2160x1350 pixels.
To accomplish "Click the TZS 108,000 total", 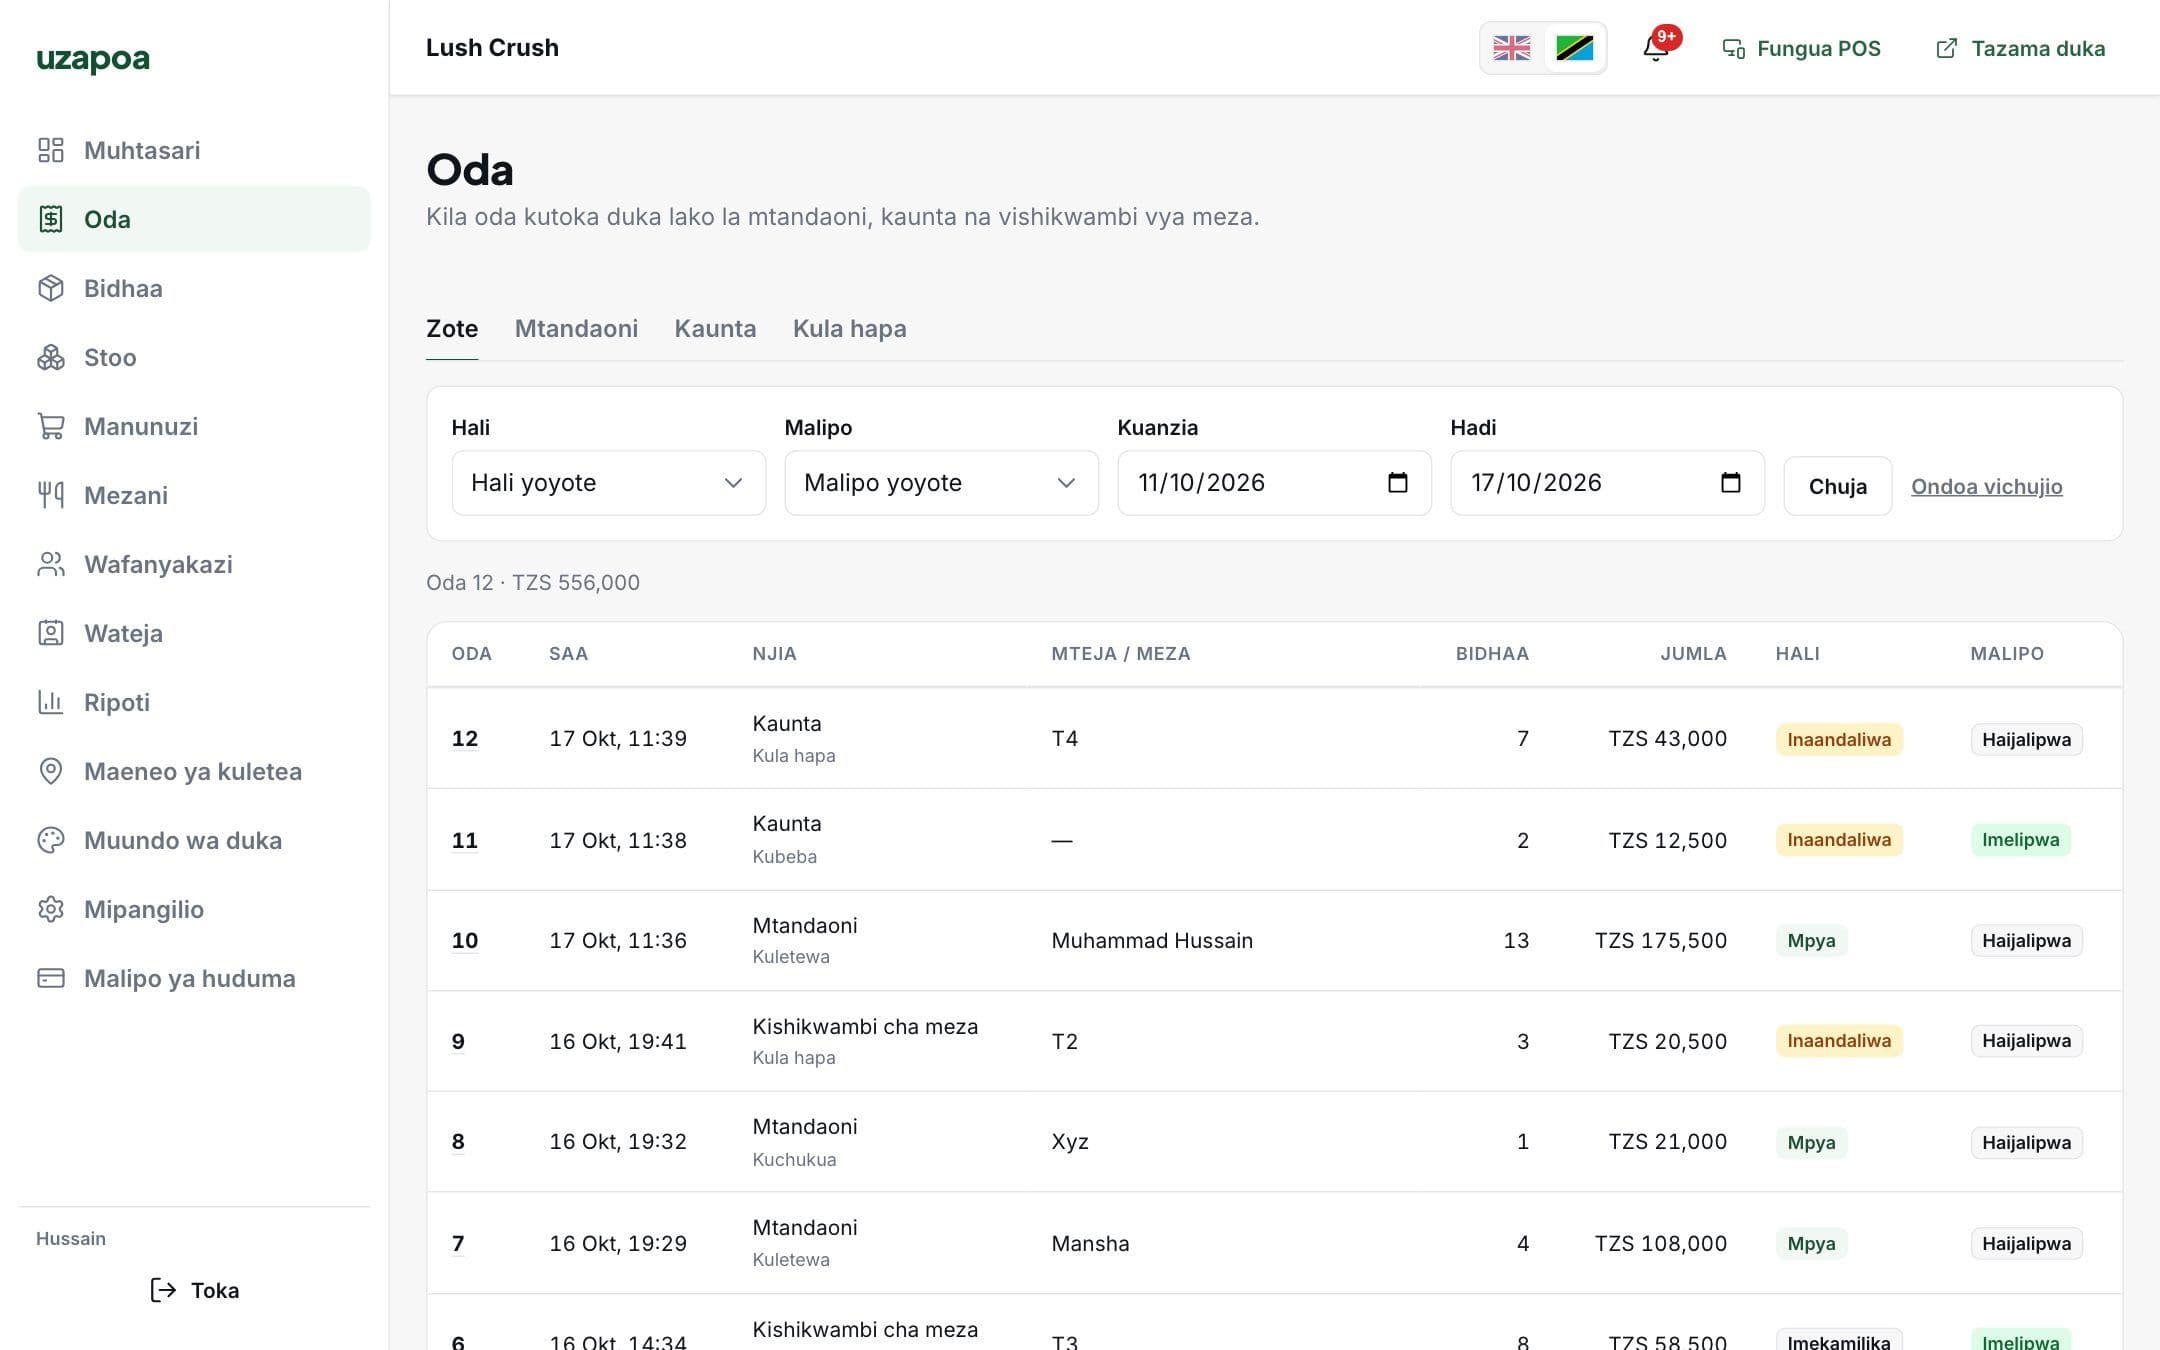I will (1660, 1244).
